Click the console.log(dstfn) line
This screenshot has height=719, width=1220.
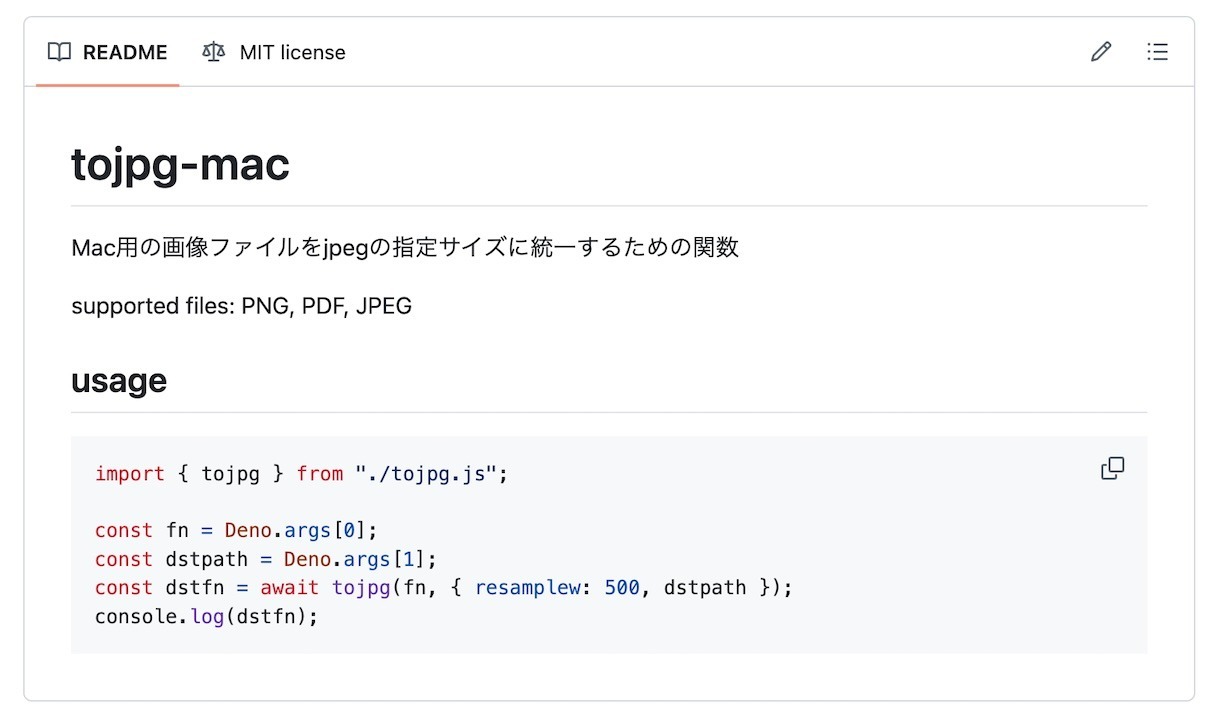pos(206,616)
